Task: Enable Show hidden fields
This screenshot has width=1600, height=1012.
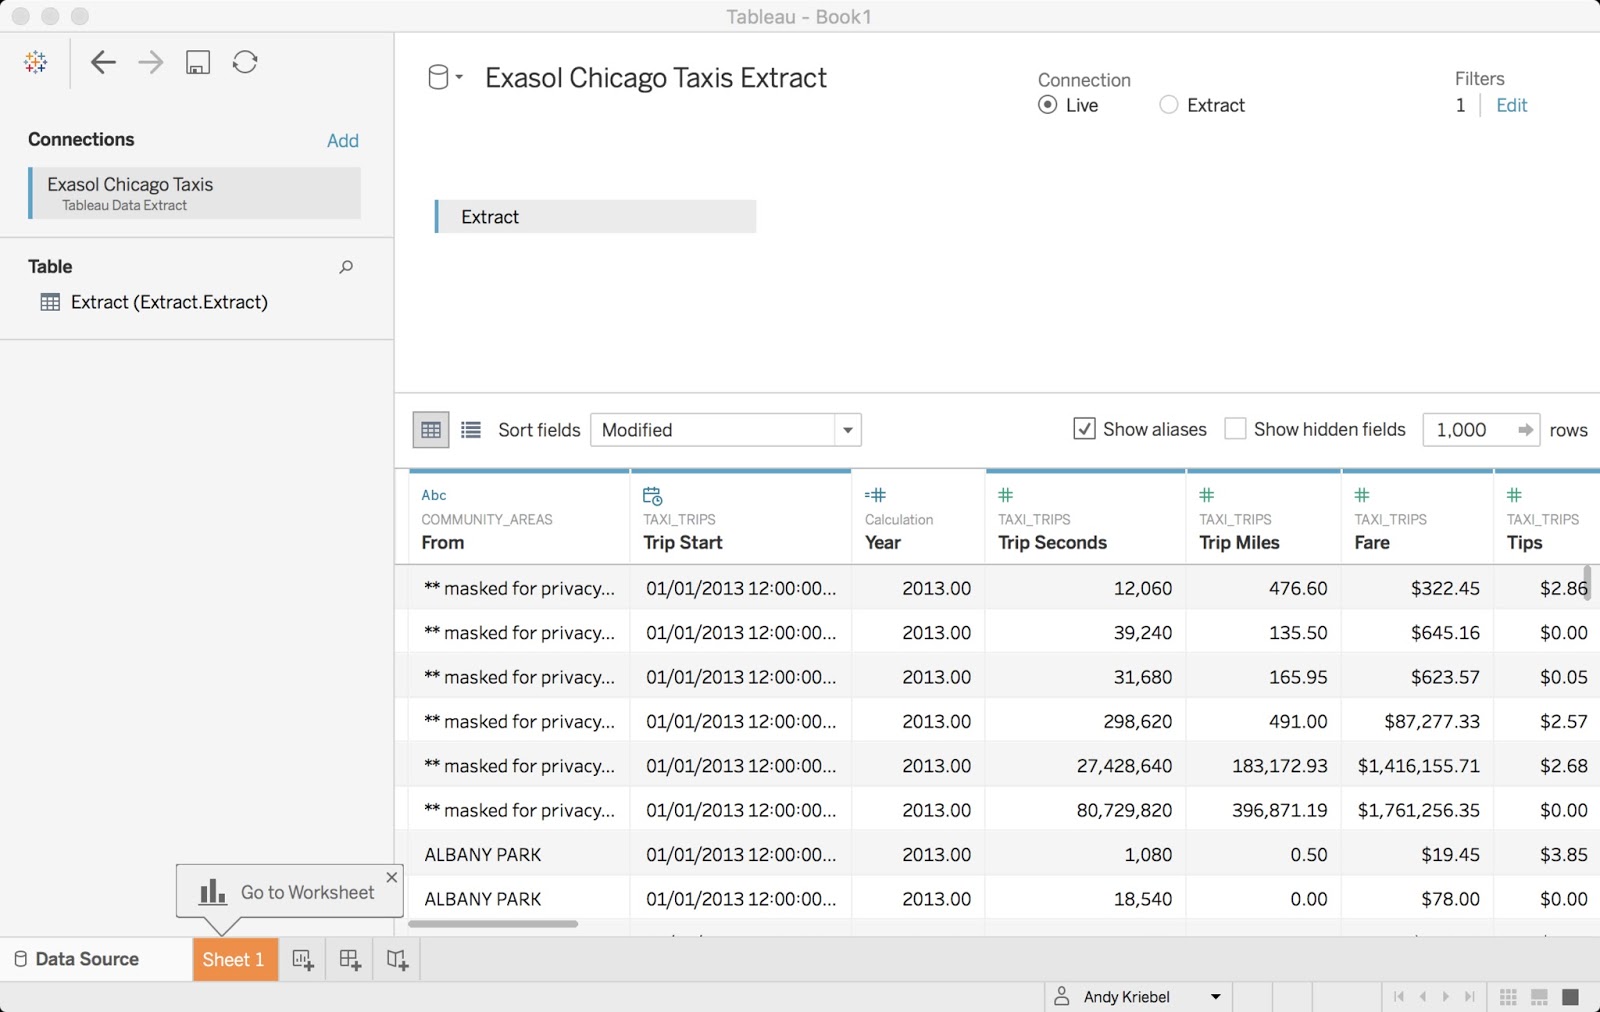Action: pyautogui.click(x=1235, y=429)
